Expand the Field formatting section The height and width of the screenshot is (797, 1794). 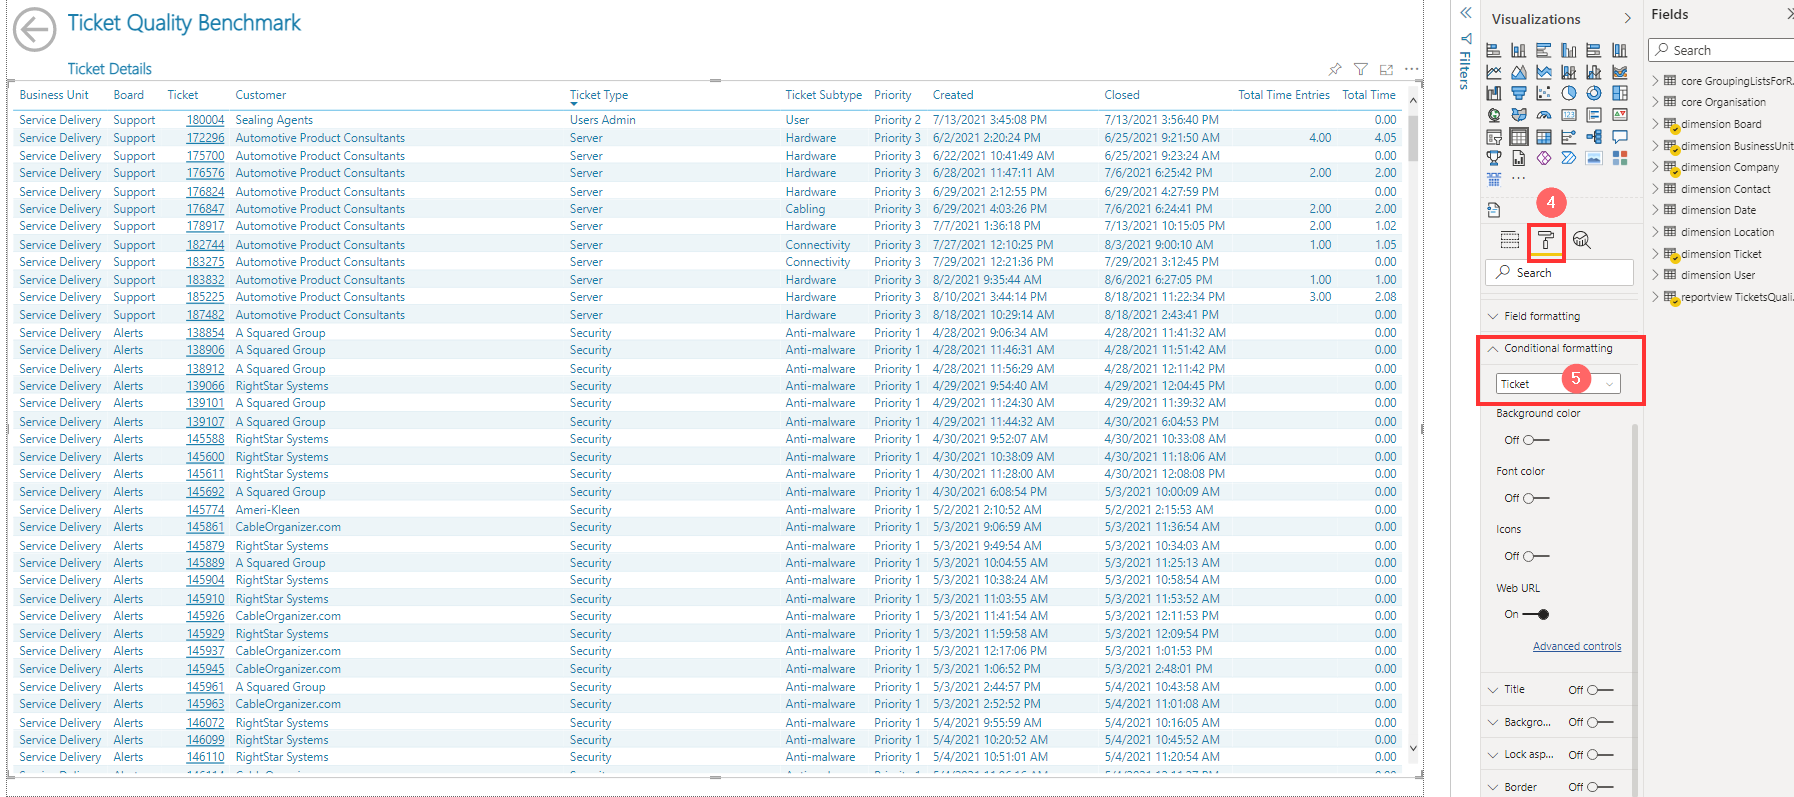(x=1542, y=316)
